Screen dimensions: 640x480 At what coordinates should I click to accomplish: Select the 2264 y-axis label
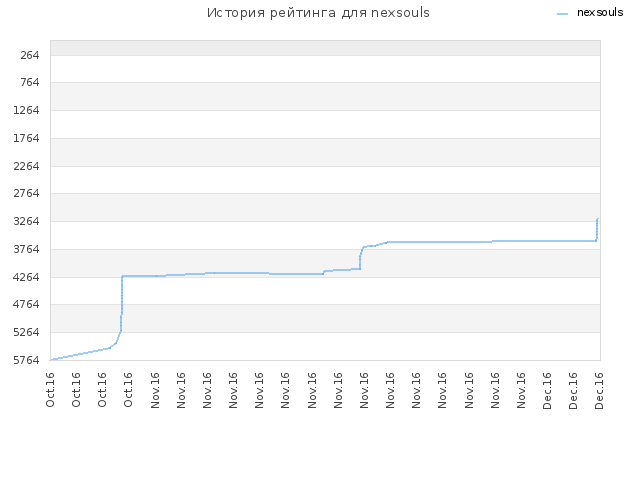[x=27, y=166]
